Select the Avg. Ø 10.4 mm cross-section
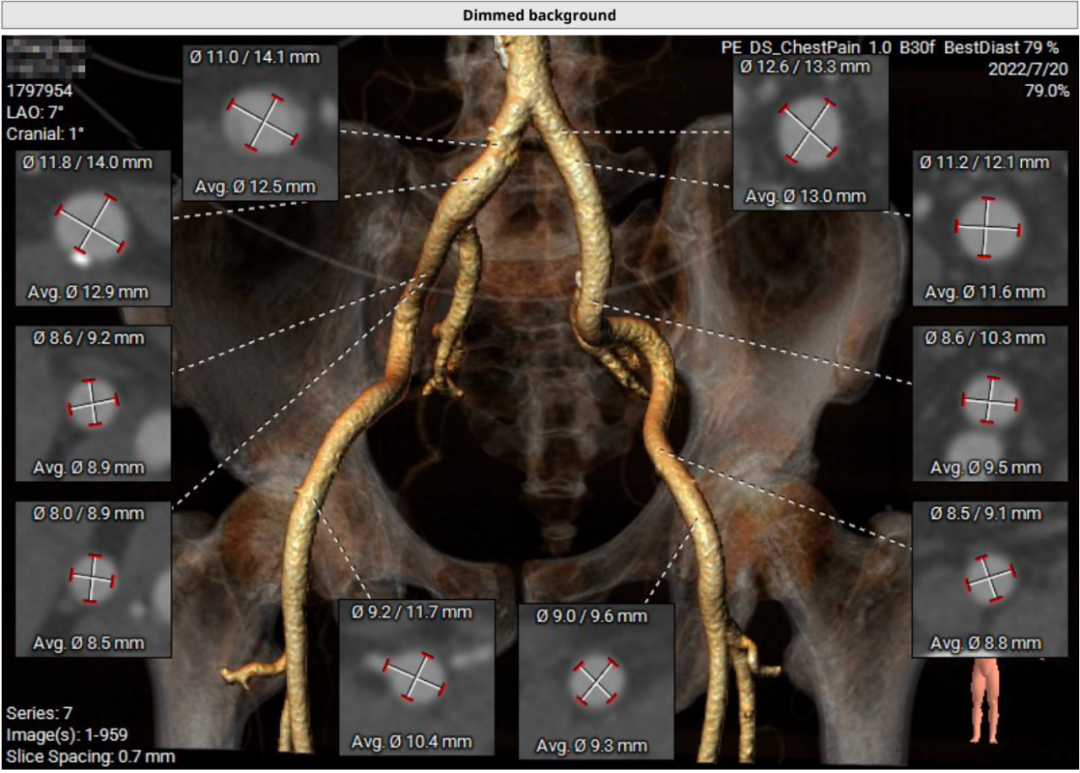This screenshot has height=773, width=1080. [x=417, y=678]
